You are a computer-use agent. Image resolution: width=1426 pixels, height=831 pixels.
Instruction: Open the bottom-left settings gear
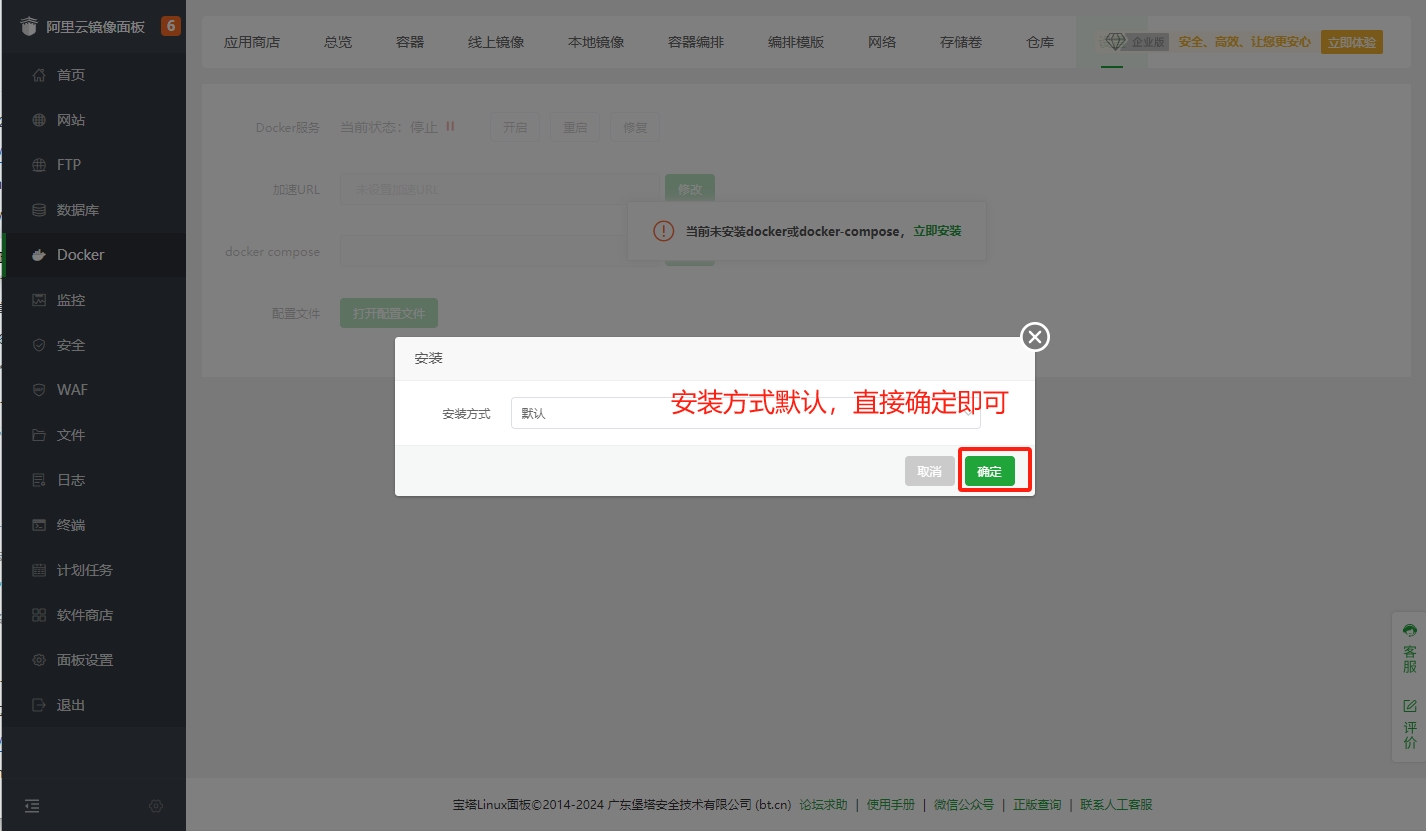point(155,805)
